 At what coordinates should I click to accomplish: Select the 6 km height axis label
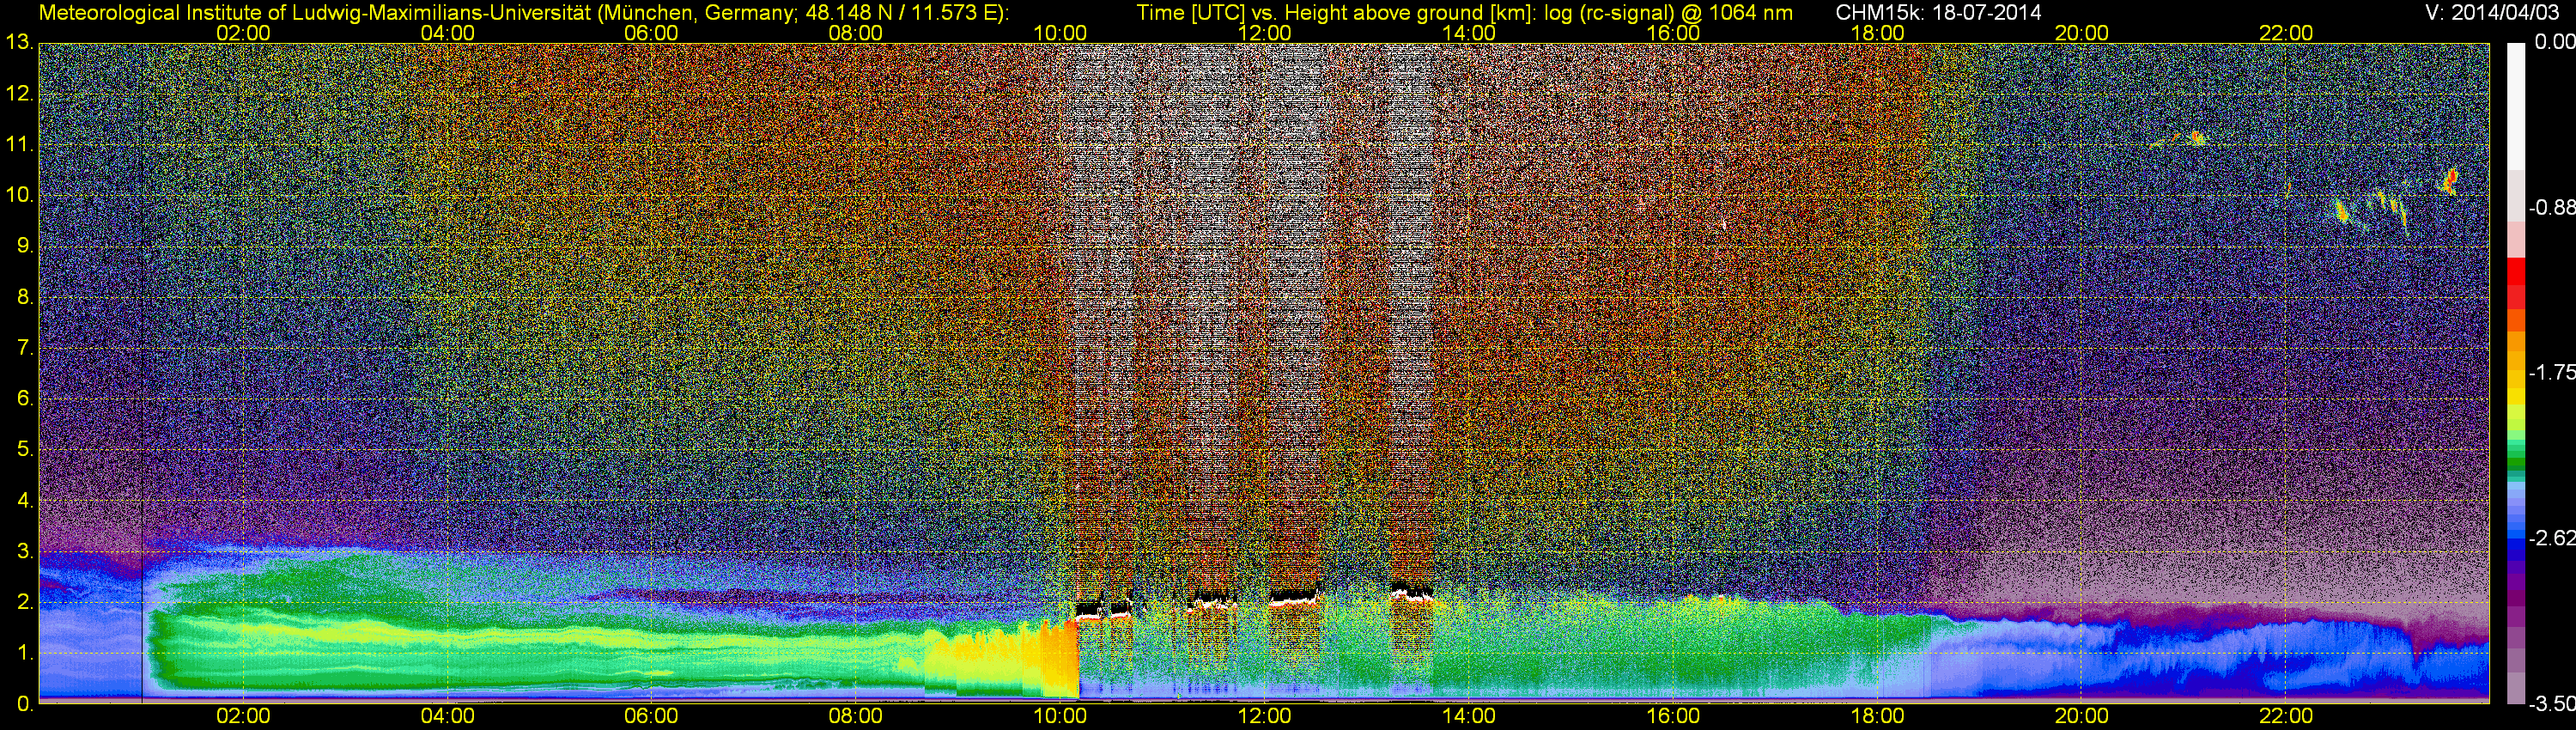[24, 398]
